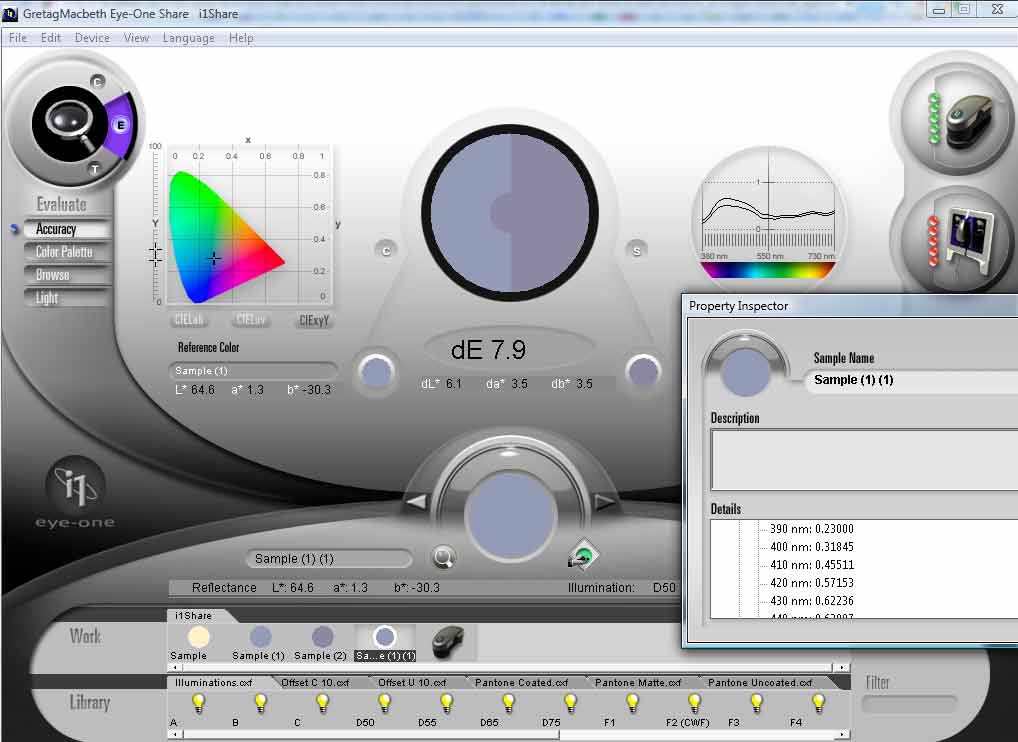Click the magnifier icon beside sample name
1018x742 pixels.
[443, 558]
